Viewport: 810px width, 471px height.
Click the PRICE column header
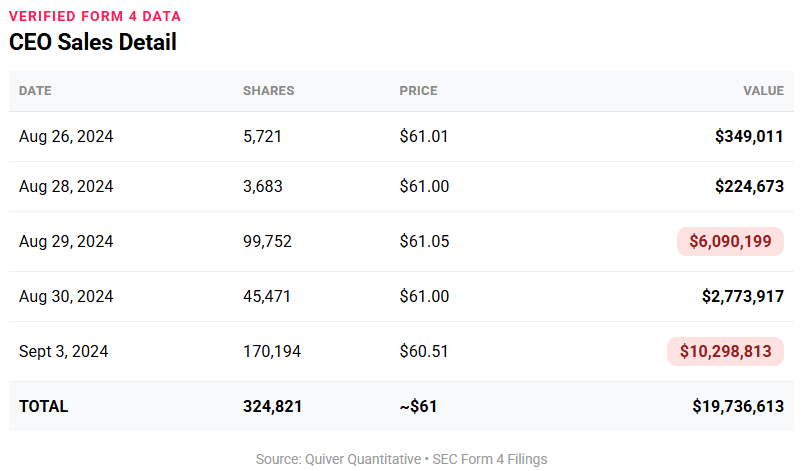coord(418,91)
